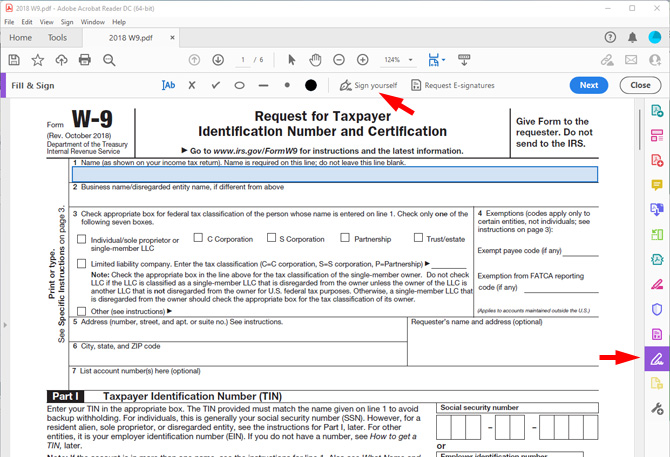Screen dimensions: 670x457
Task: Open the File menu
Action: [x=9, y=22]
